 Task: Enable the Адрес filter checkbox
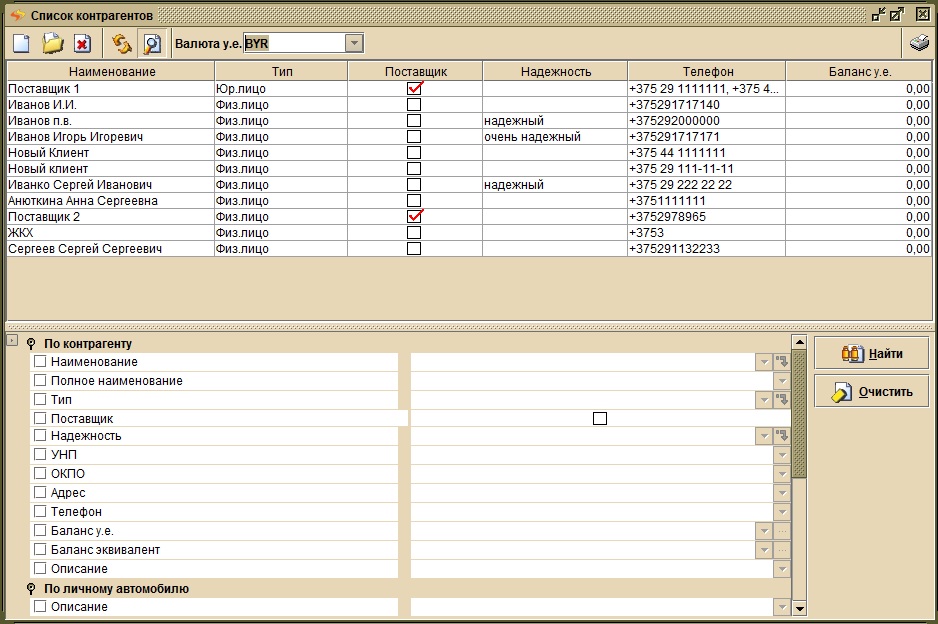tap(40, 492)
